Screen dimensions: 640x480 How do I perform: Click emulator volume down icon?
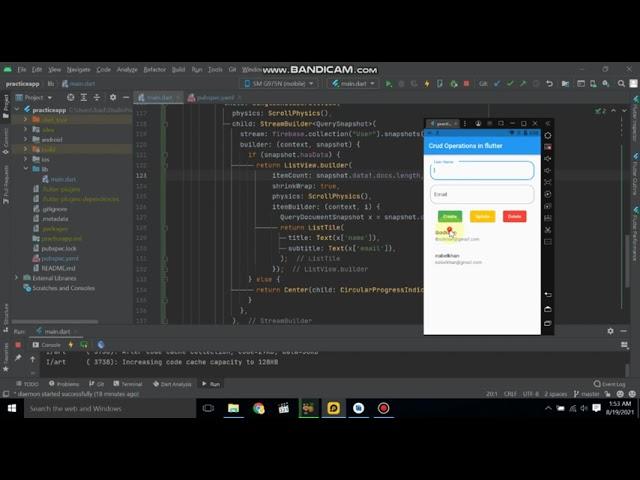pyautogui.click(x=548, y=170)
